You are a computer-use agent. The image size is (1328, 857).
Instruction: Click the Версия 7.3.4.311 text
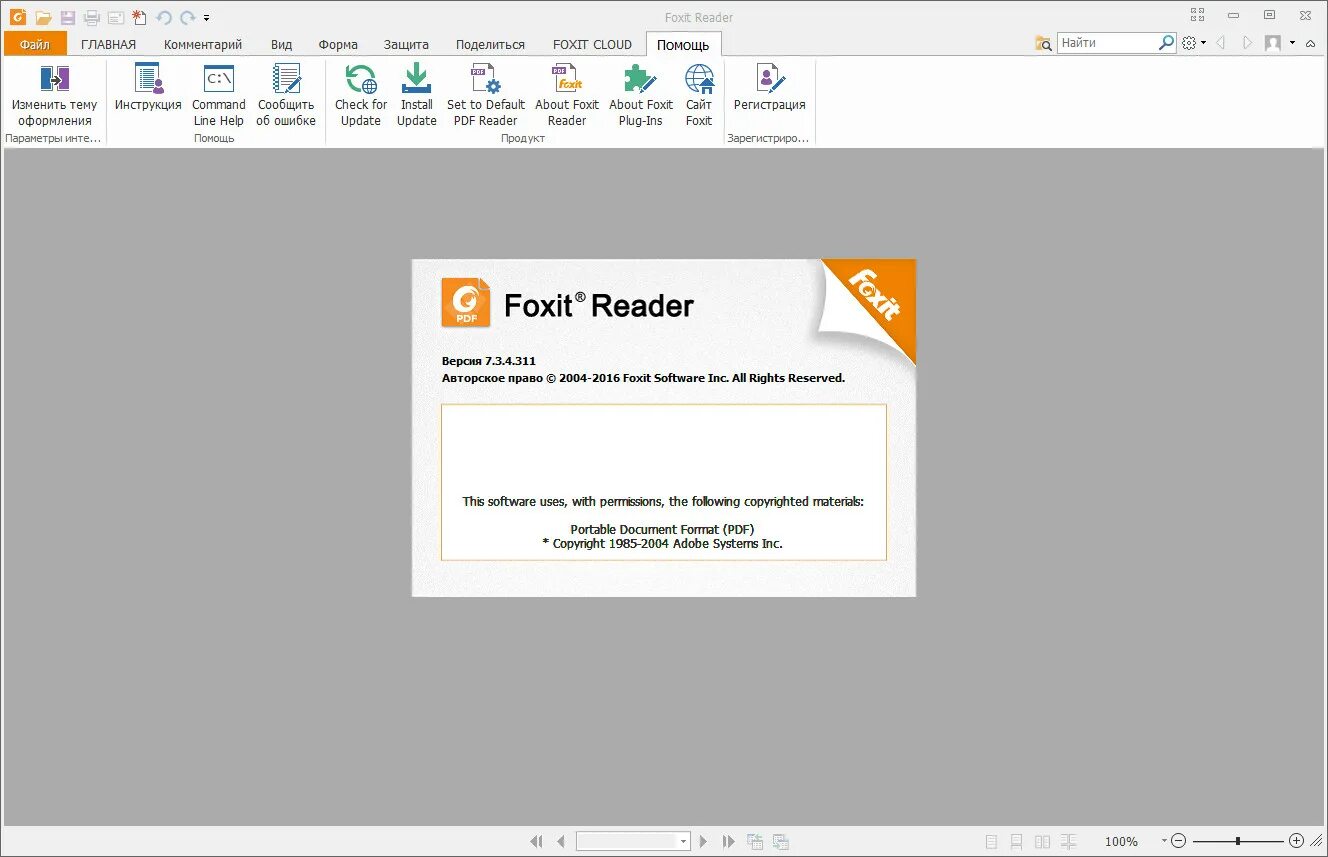(x=489, y=361)
